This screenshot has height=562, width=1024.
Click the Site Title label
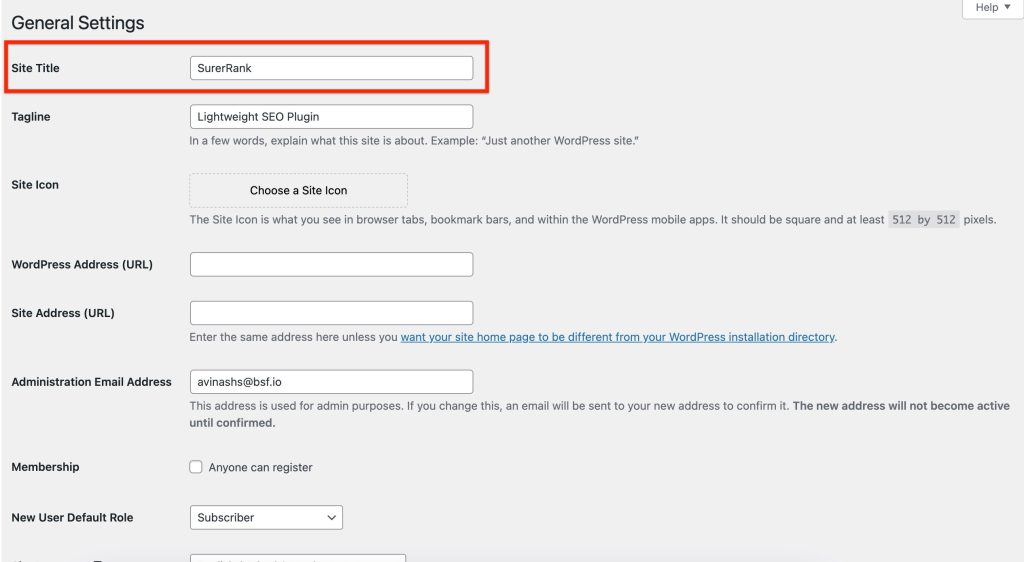click(36, 68)
